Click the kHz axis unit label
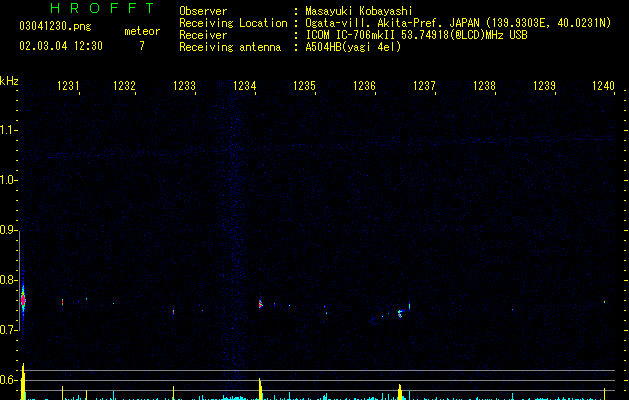This screenshot has height=400, width=629. [9, 81]
